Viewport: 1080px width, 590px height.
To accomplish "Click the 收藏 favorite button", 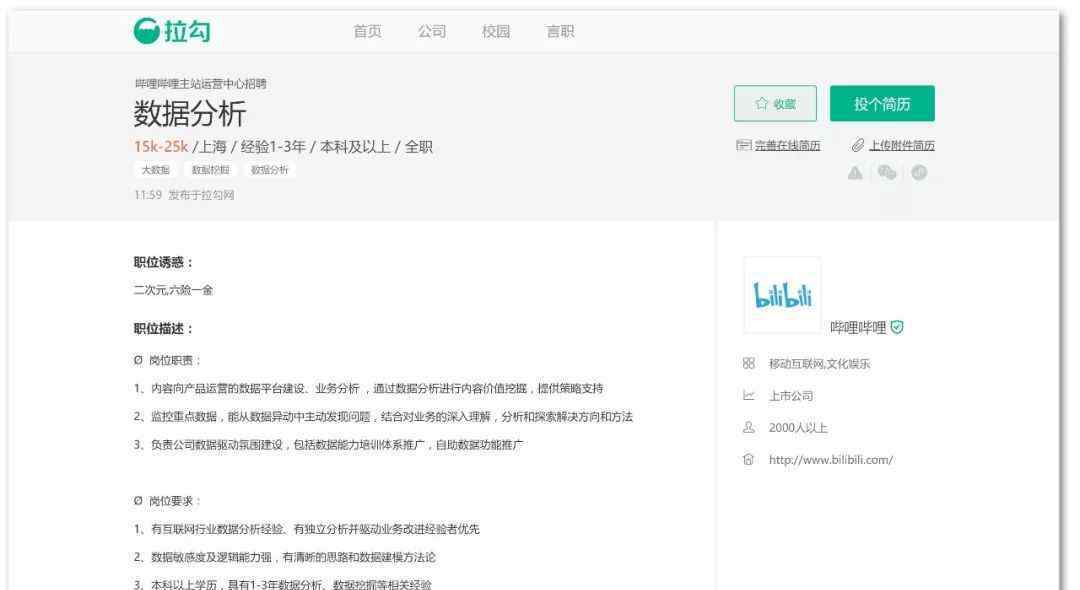I will (x=775, y=103).
